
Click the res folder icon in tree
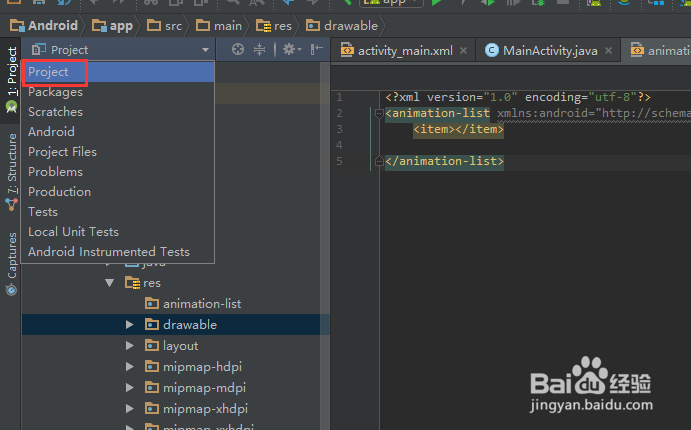132,282
